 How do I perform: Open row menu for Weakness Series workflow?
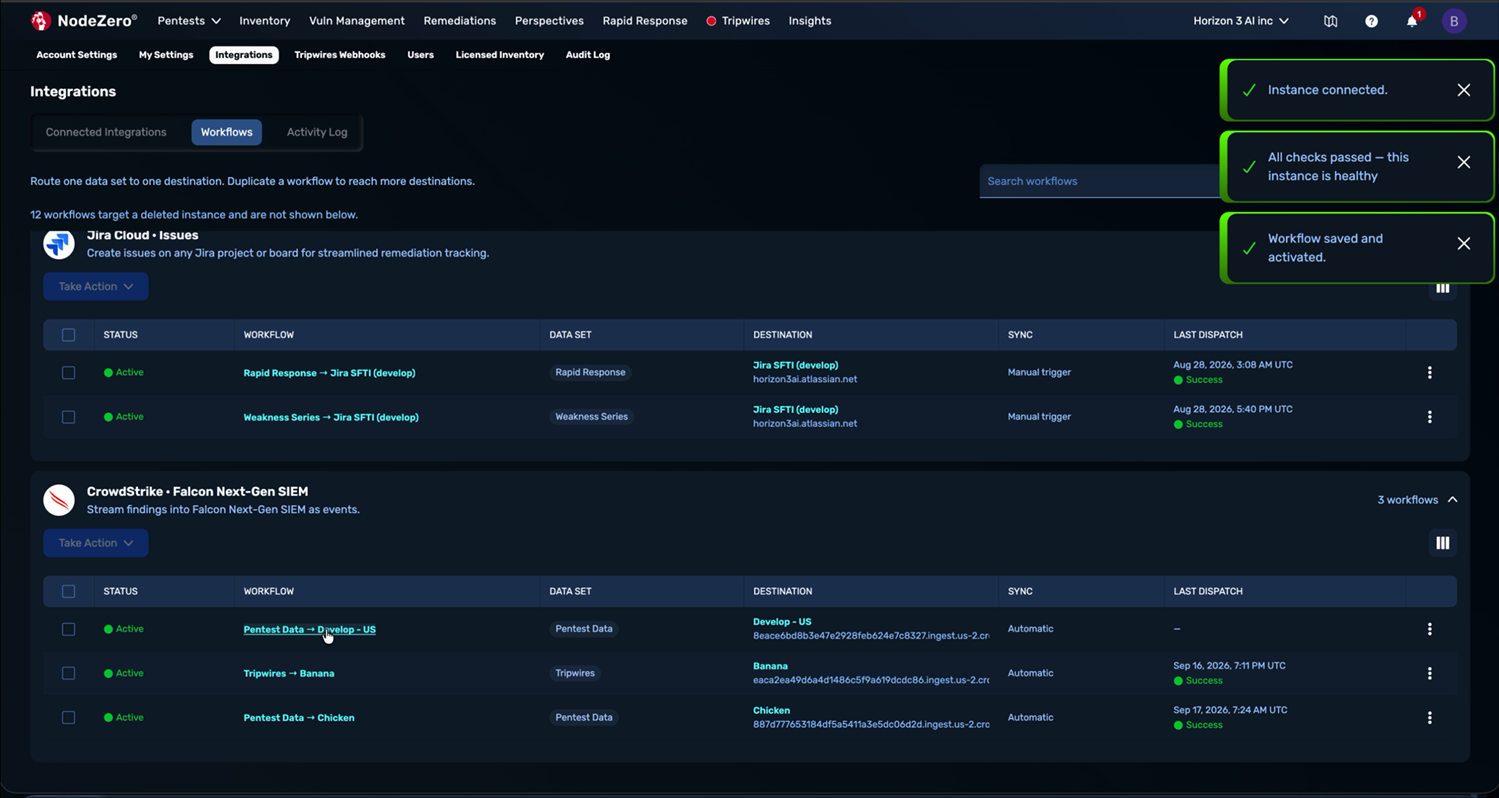(1429, 417)
